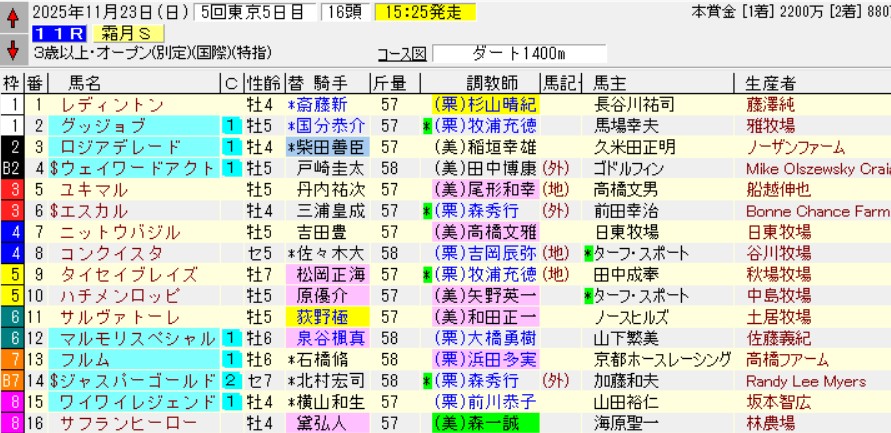Open horse レディントン details

[x=112, y=105]
